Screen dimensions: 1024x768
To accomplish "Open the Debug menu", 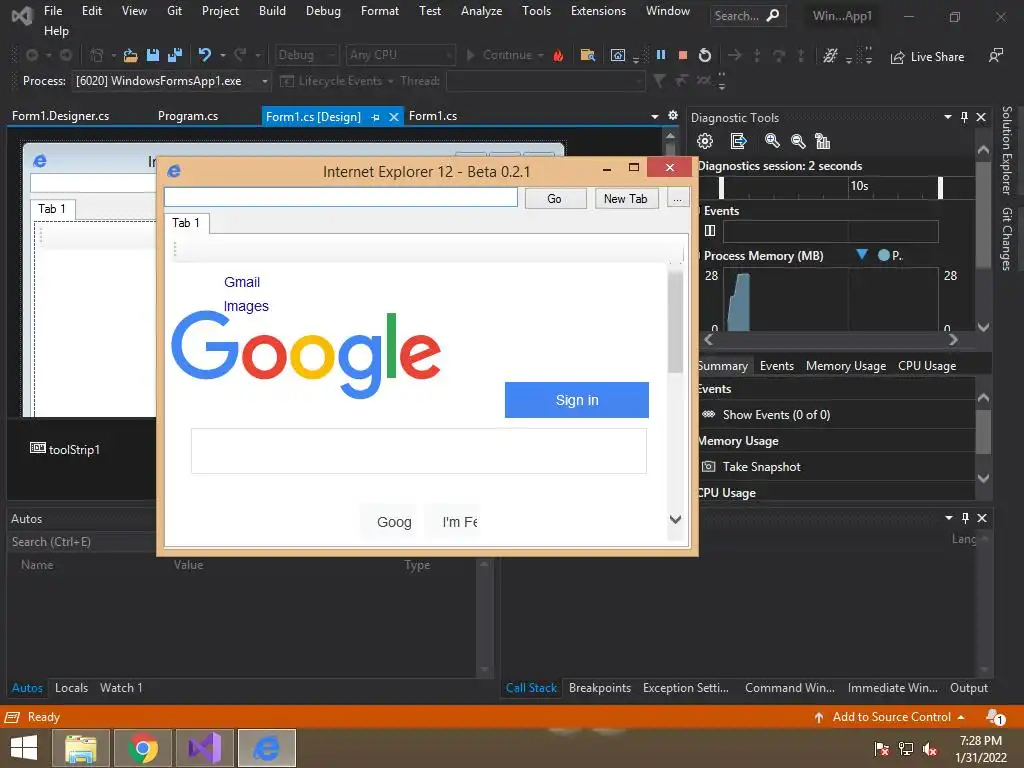I will 323,10.
